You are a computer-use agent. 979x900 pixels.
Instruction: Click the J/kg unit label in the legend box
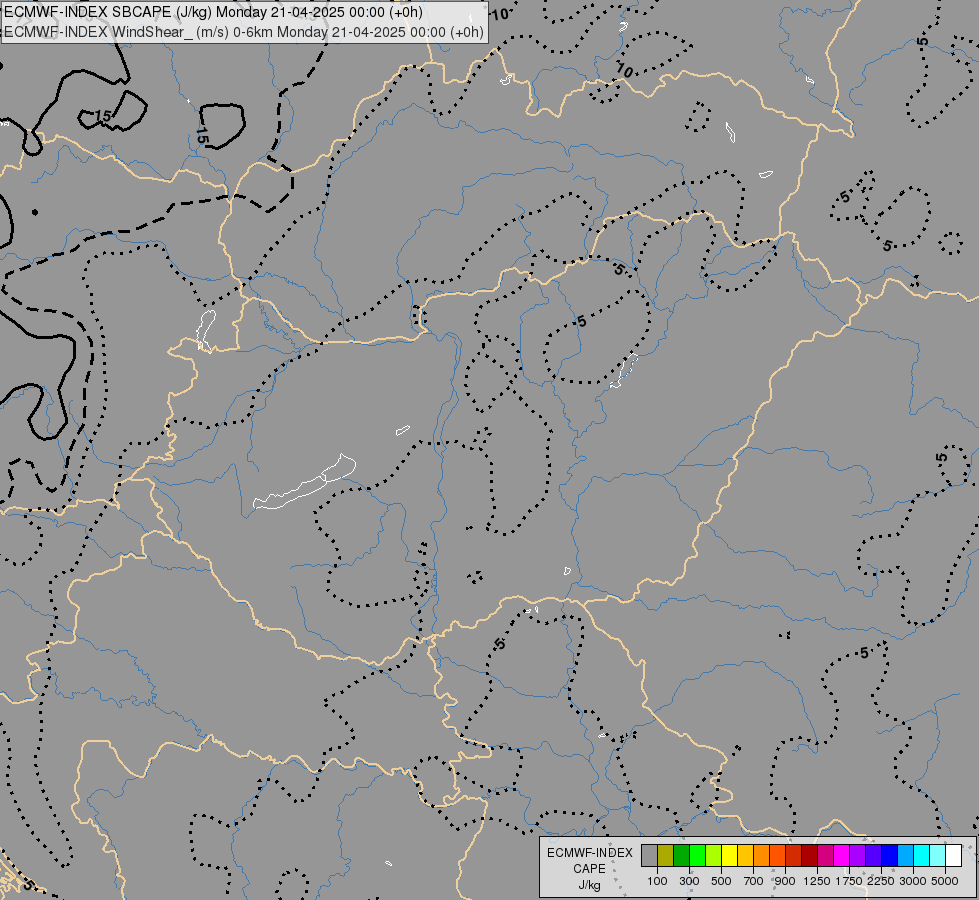(x=589, y=885)
